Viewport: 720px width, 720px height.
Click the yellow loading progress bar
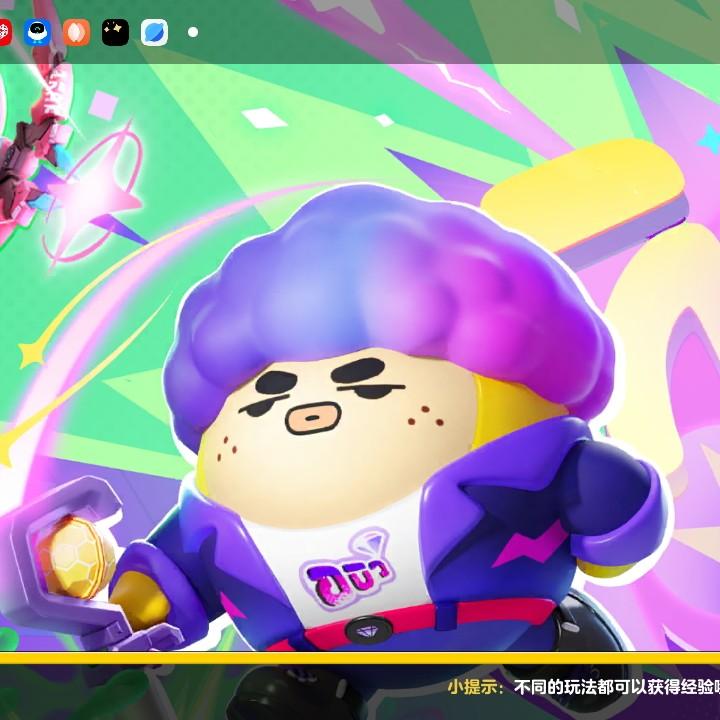(x=360, y=658)
